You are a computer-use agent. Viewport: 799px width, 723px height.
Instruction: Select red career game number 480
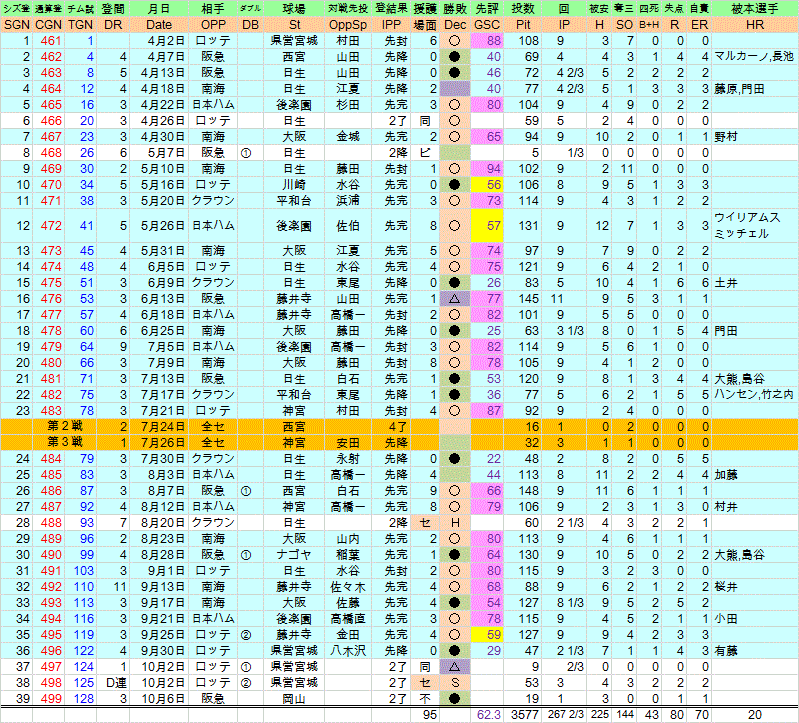point(51,363)
